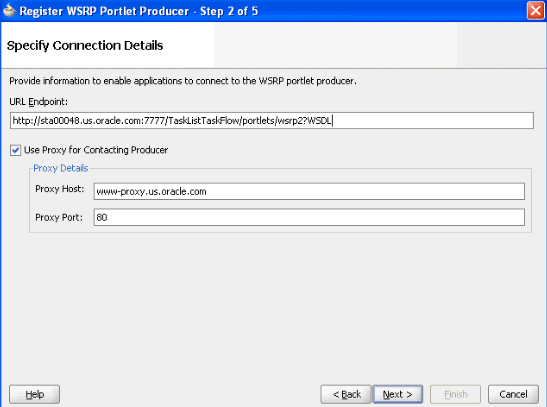Image resolution: width=547 pixels, height=407 pixels.
Task: Go back with the Back button
Action: 346,394
